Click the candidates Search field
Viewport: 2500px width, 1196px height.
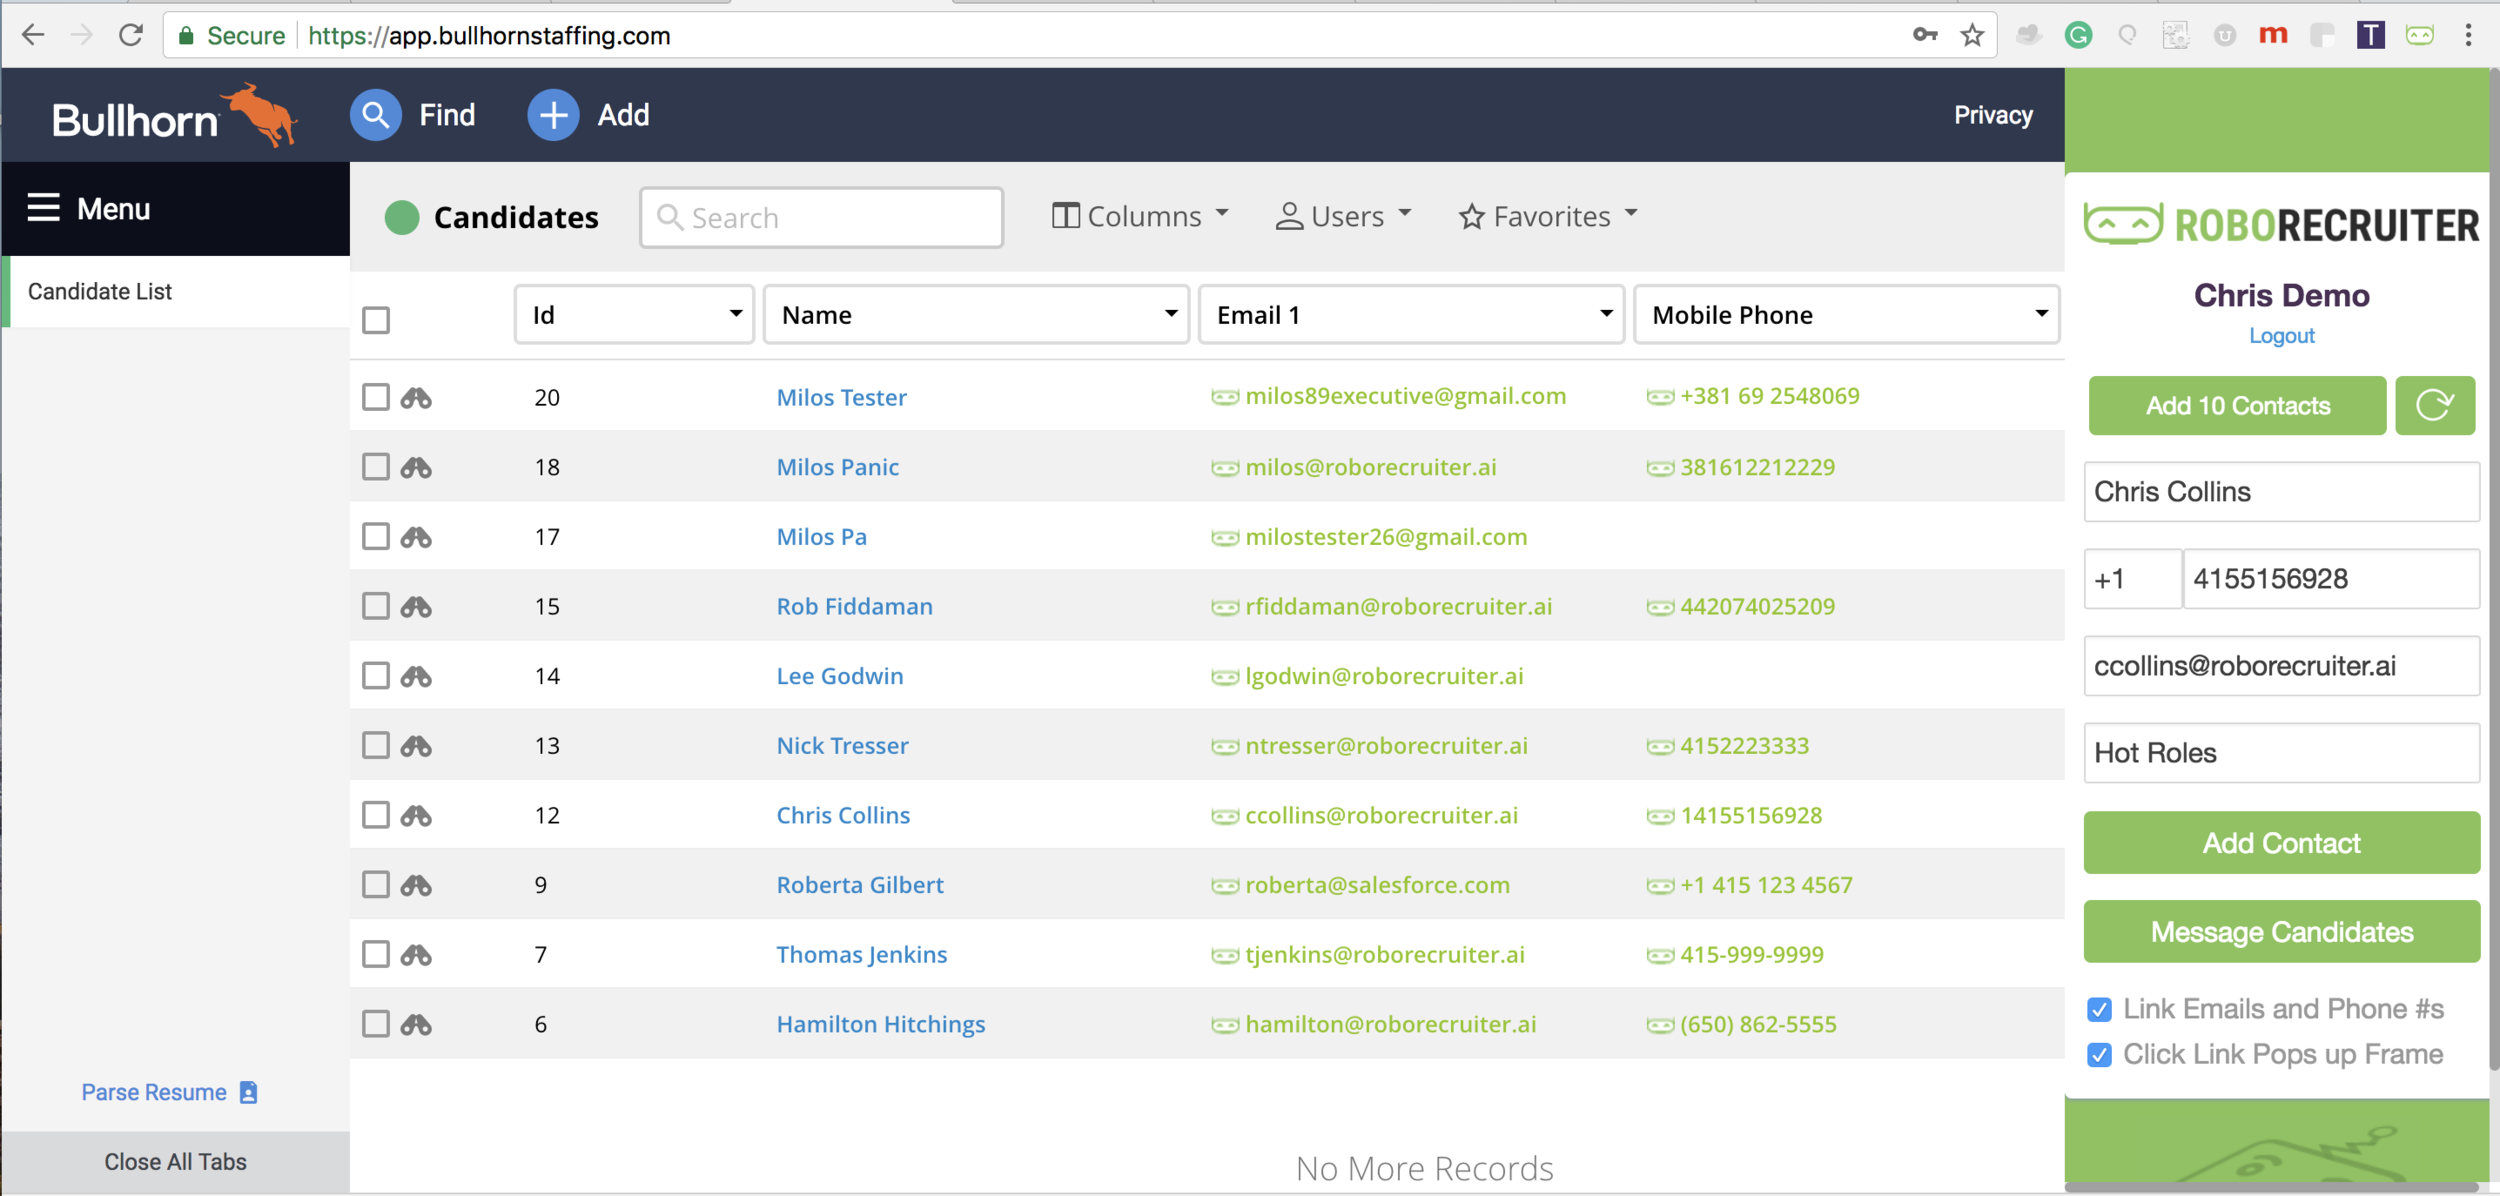click(x=821, y=217)
